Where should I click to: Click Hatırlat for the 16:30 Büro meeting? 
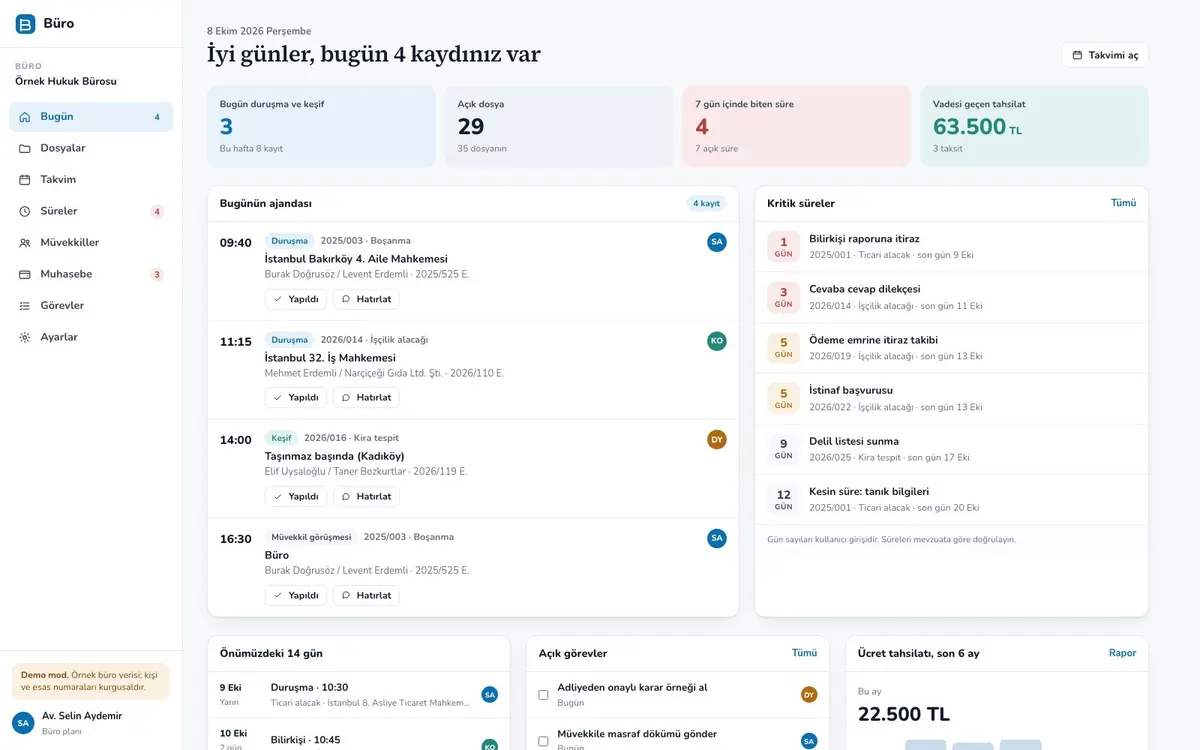point(366,595)
